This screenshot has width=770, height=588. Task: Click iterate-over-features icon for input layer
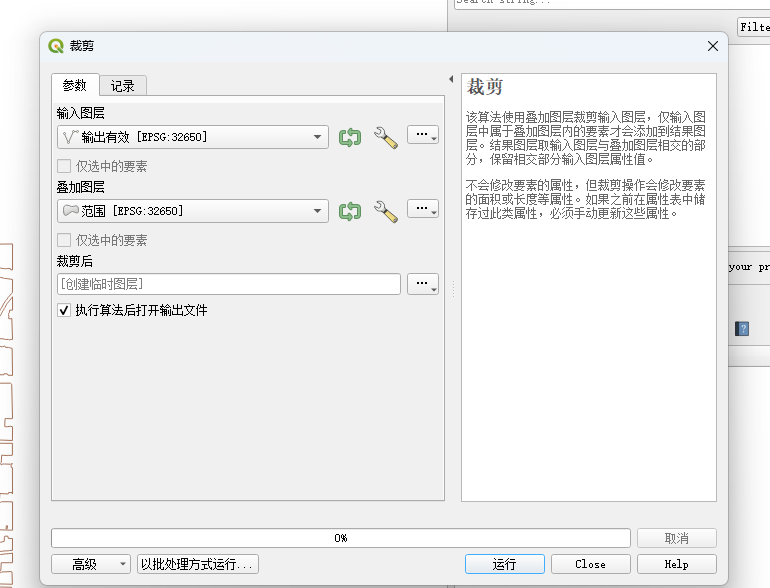[x=349, y=137]
